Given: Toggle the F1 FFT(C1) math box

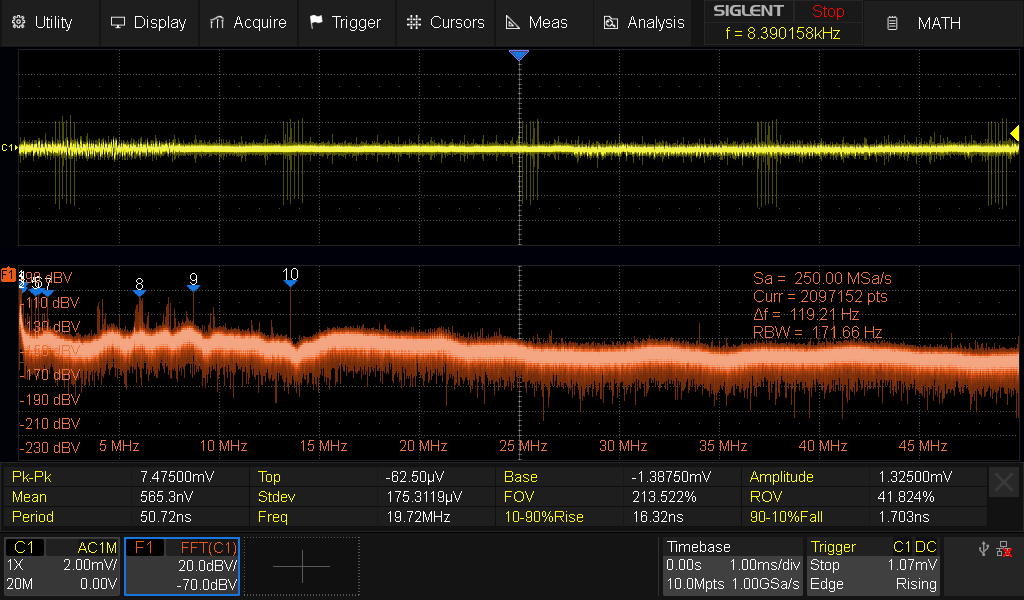Looking at the screenshot, I should click(x=182, y=566).
